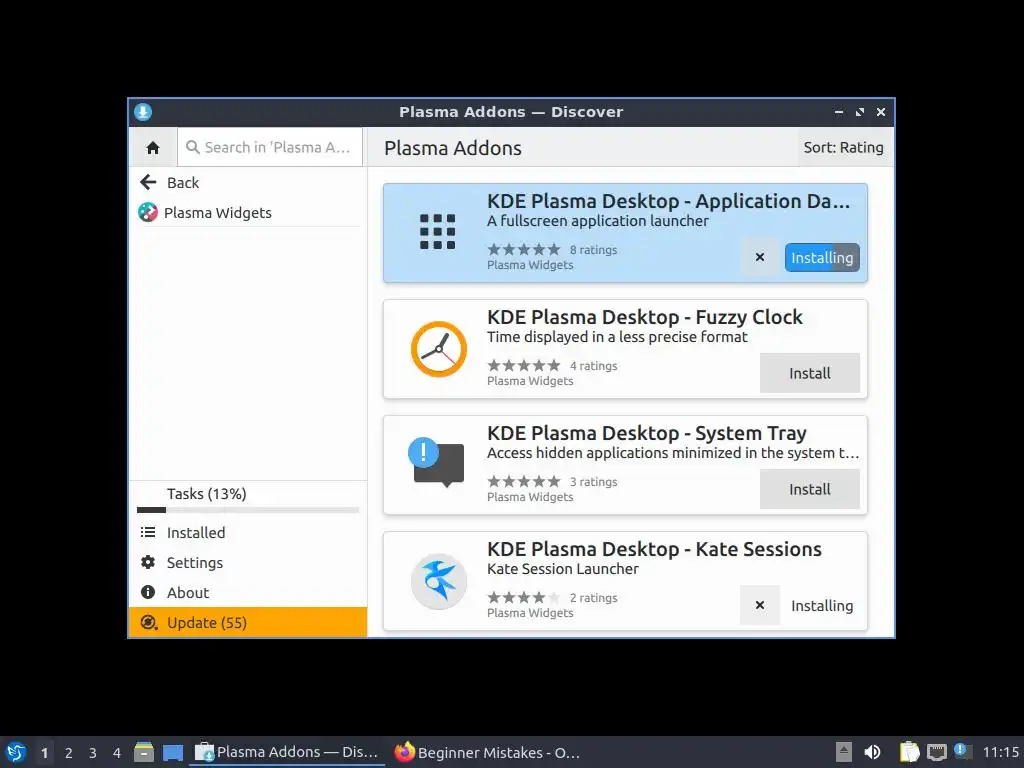Click network monitor tray icon

click(936, 752)
